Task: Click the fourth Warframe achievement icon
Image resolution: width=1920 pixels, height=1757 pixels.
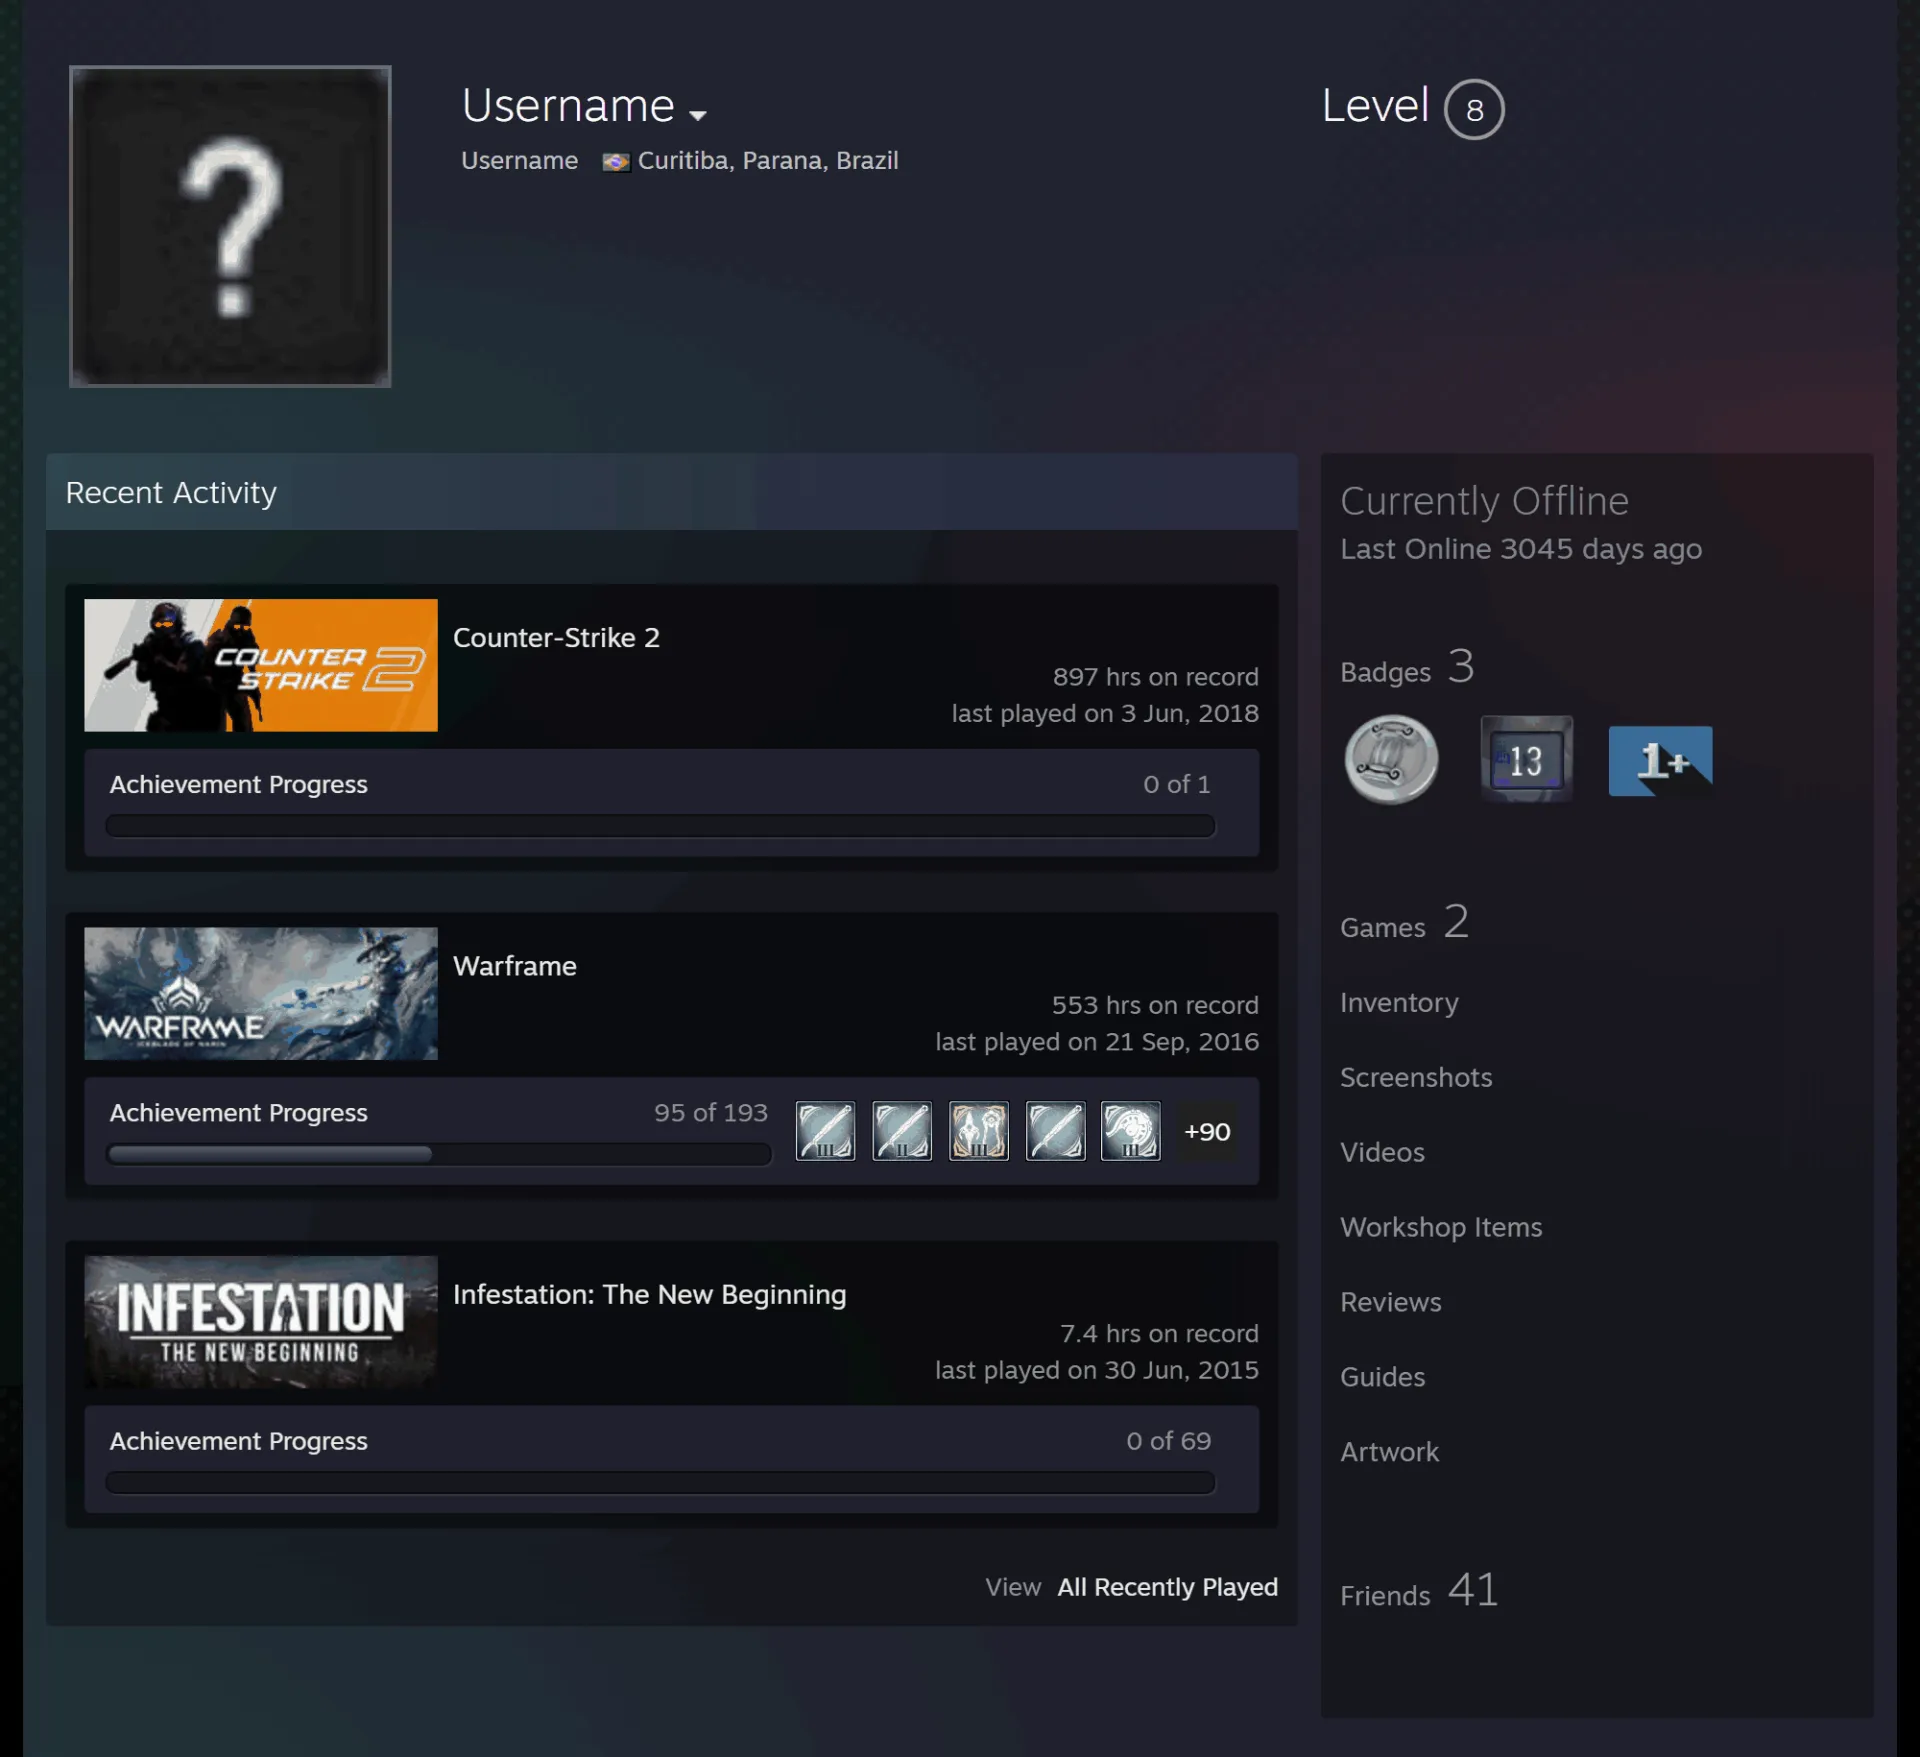Action: click(1055, 1131)
